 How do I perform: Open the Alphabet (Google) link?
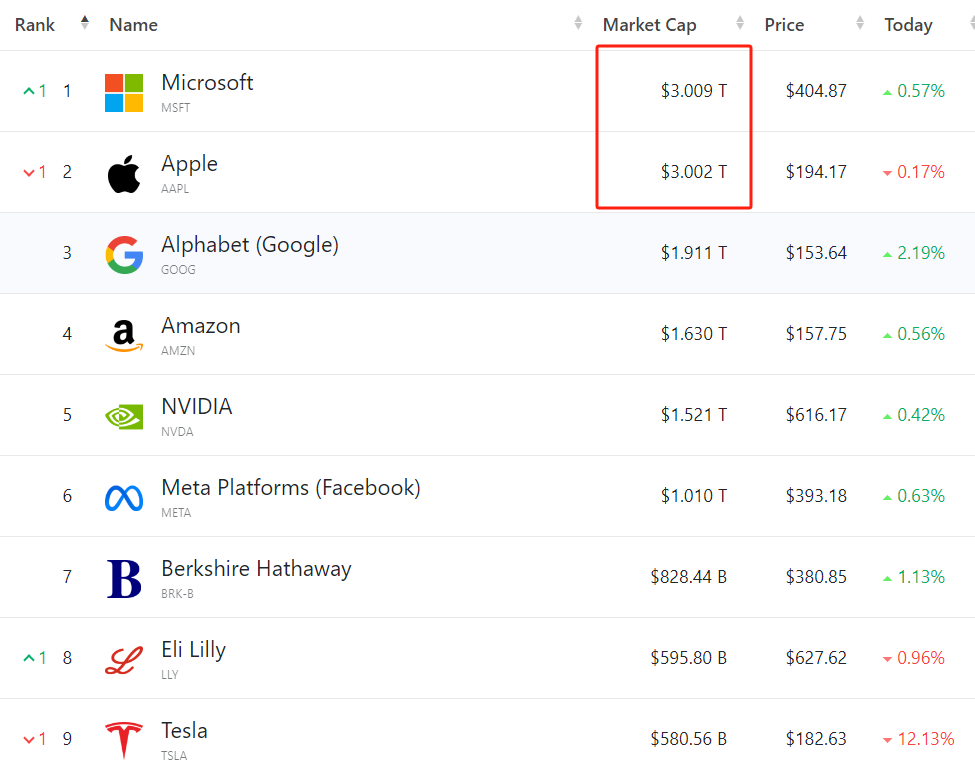click(x=250, y=245)
